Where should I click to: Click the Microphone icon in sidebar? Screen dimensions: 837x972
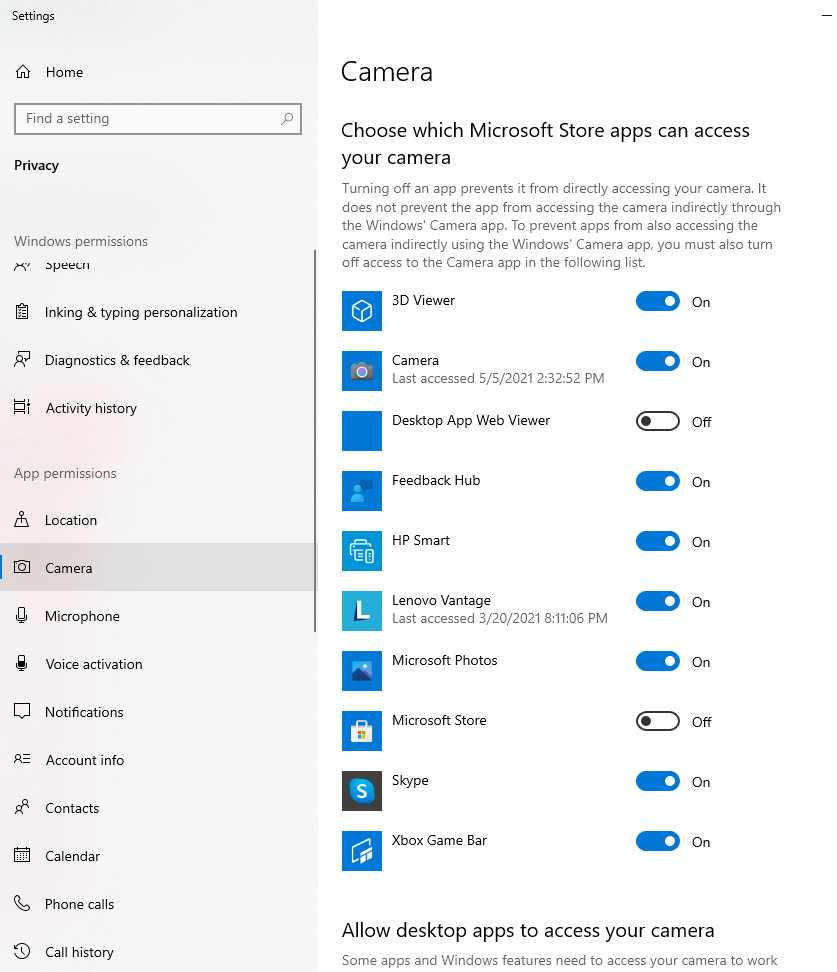(x=22, y=616)
